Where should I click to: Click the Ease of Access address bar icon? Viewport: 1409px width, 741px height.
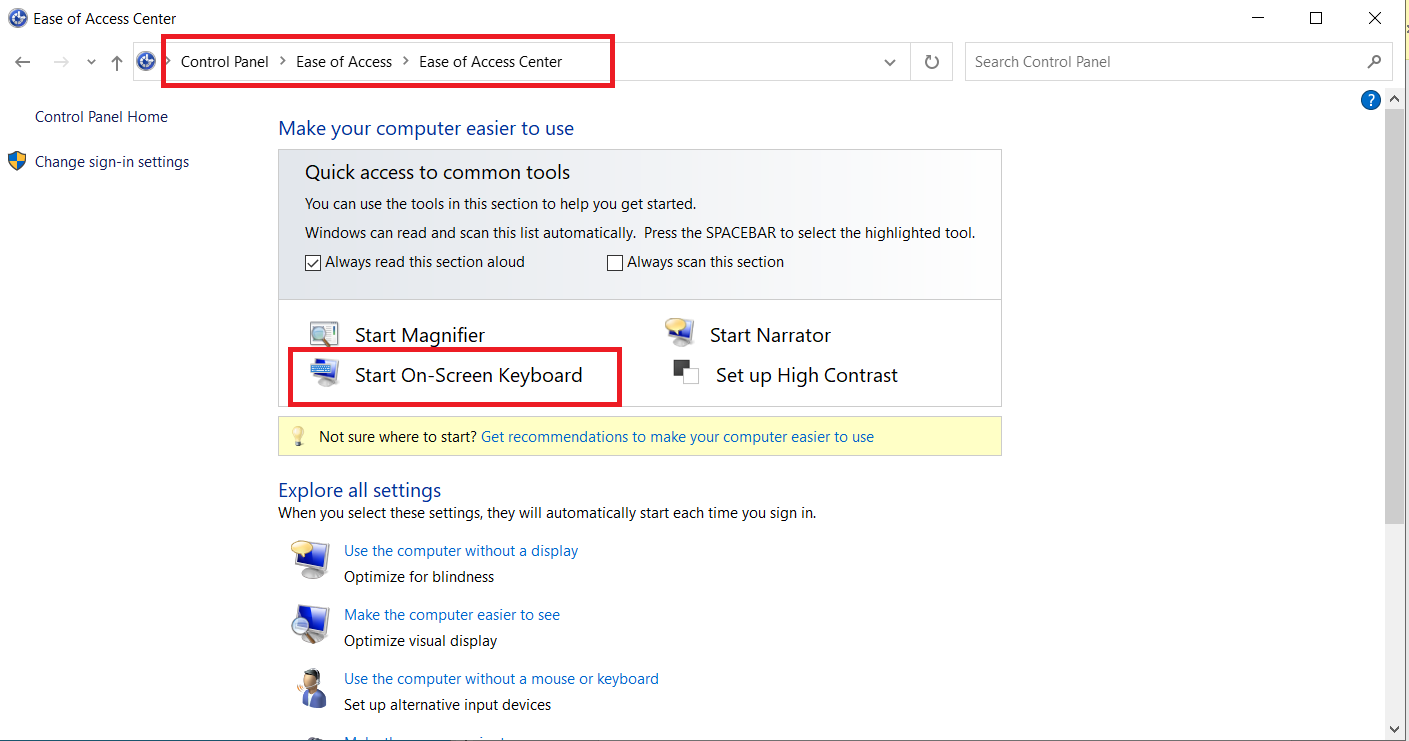click(x=146, y=61)
